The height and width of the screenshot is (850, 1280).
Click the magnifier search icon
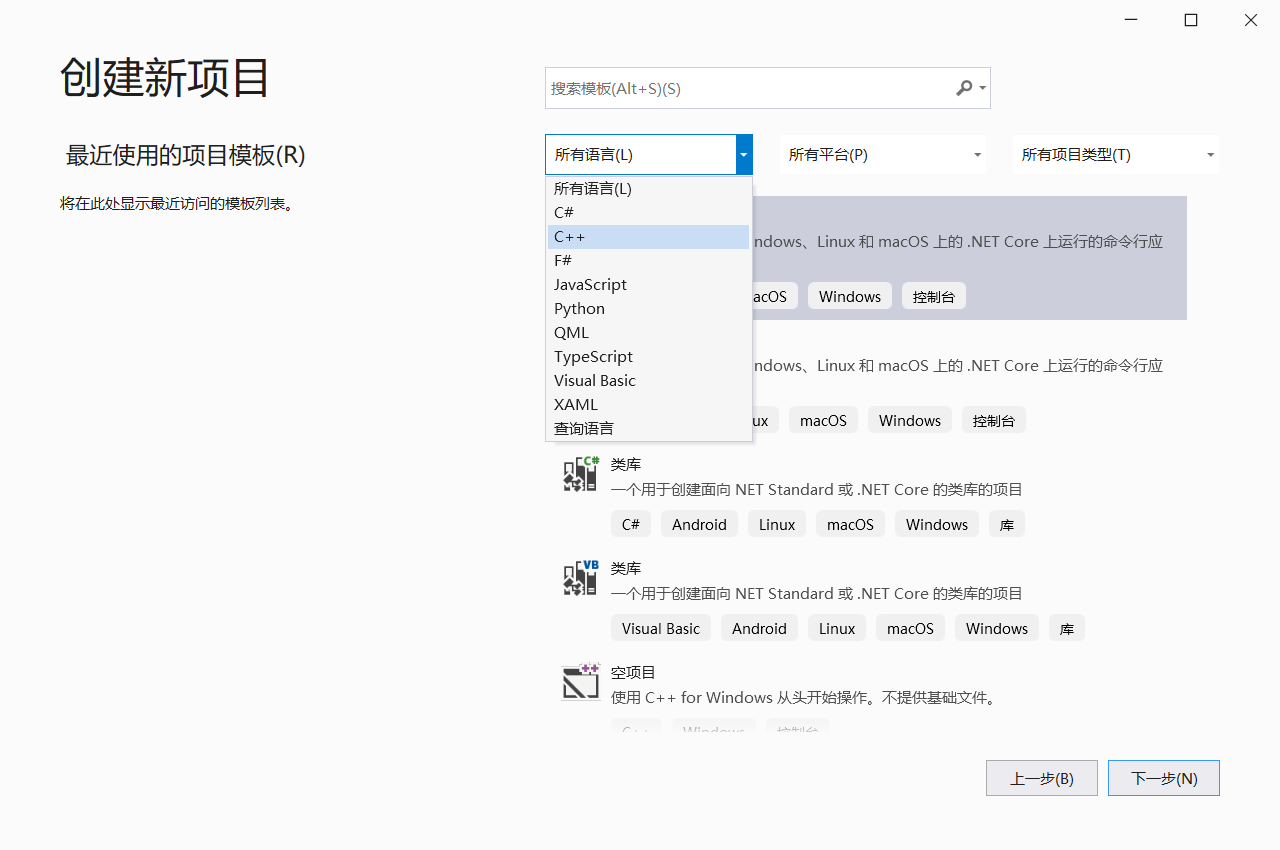(x=964, y=88)
